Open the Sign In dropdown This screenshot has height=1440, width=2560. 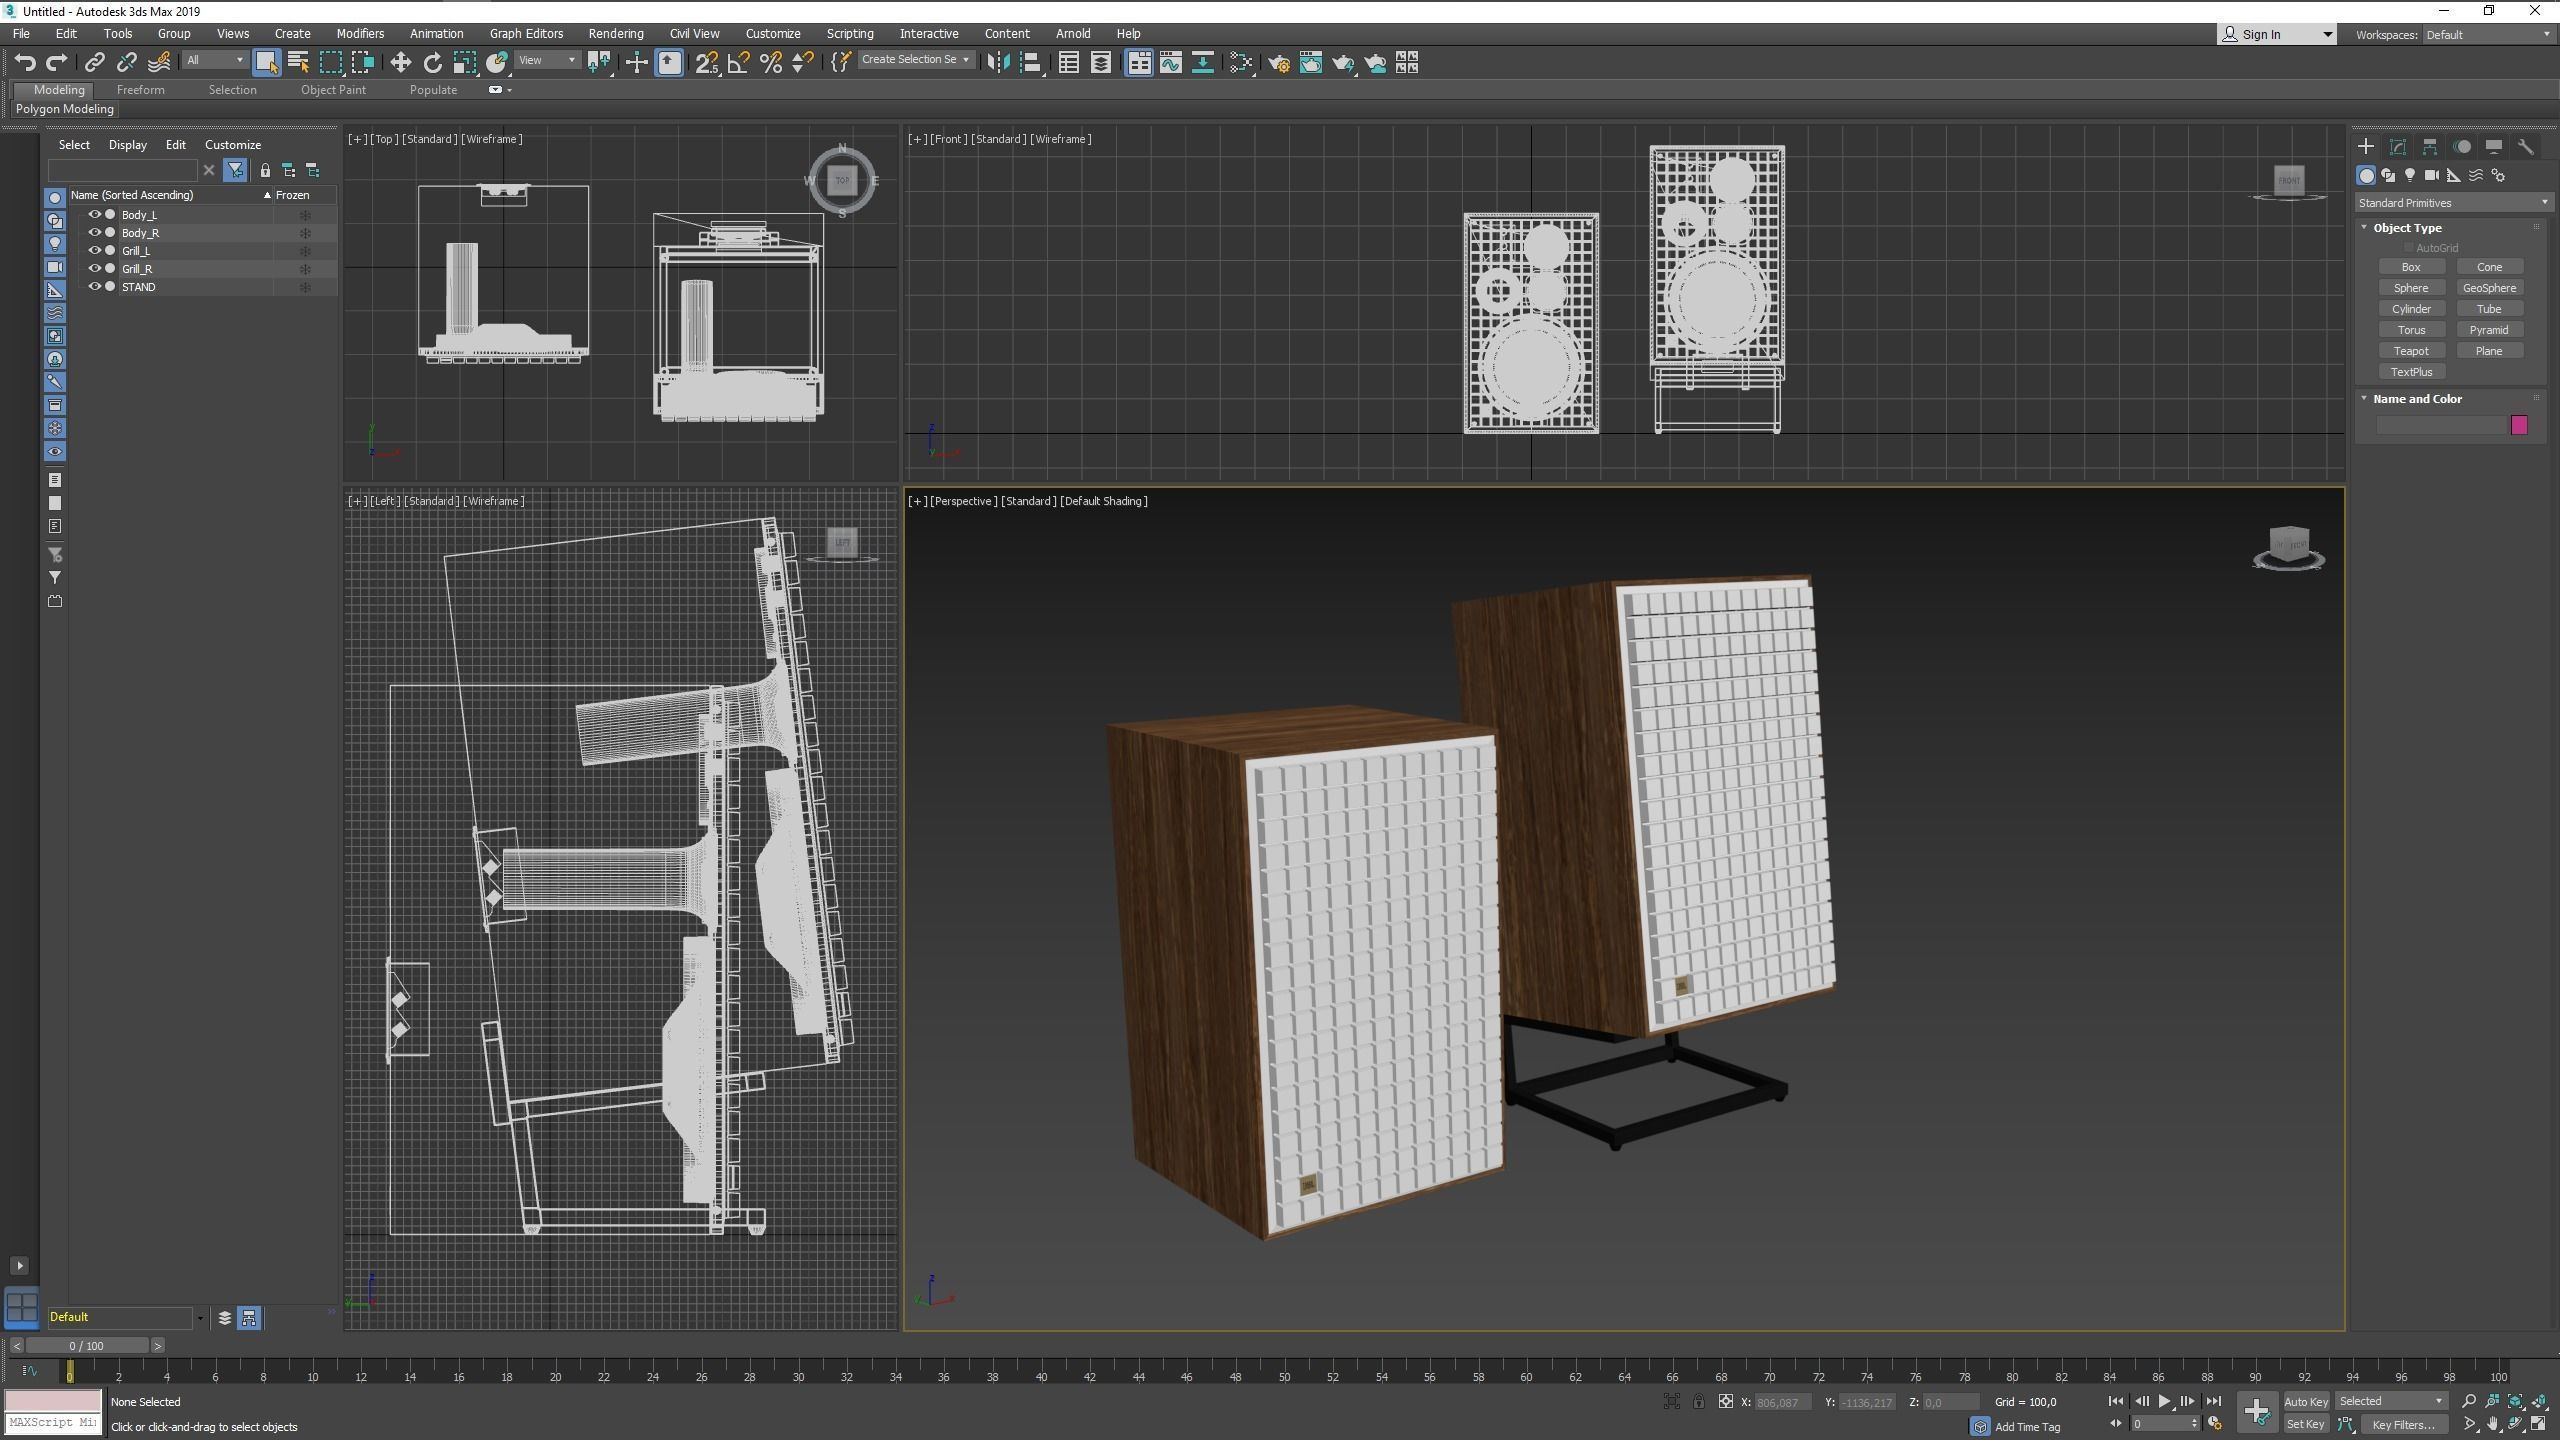2277,35
